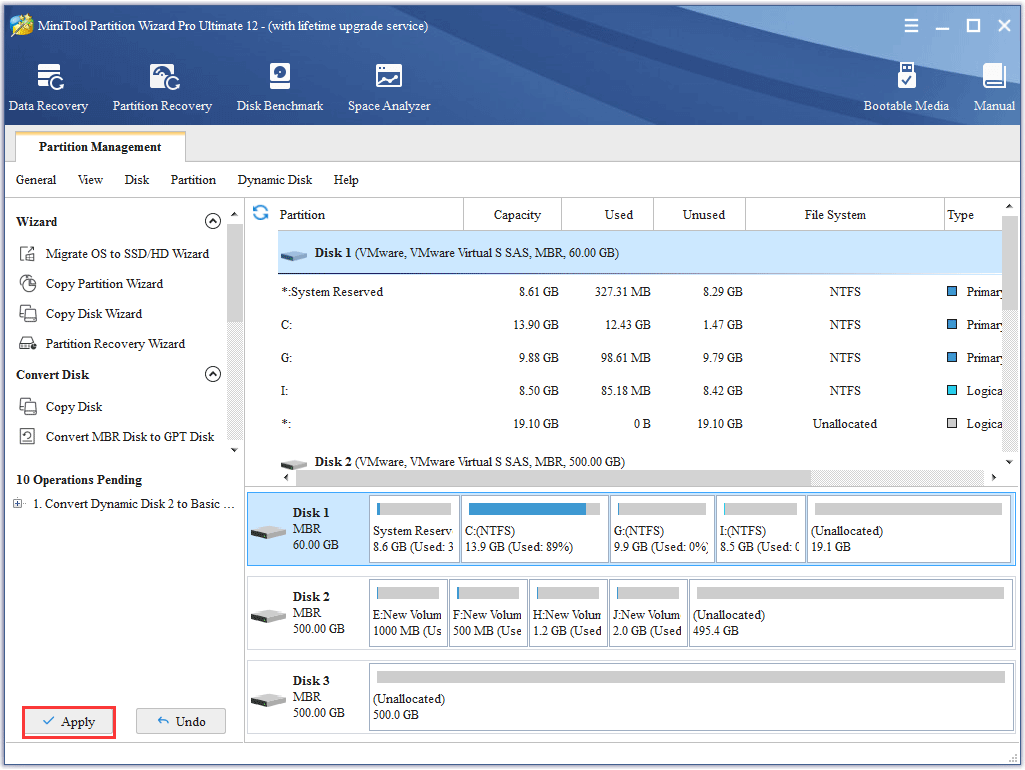
Task: Select the I: partition row in the list
Action: 640,391
